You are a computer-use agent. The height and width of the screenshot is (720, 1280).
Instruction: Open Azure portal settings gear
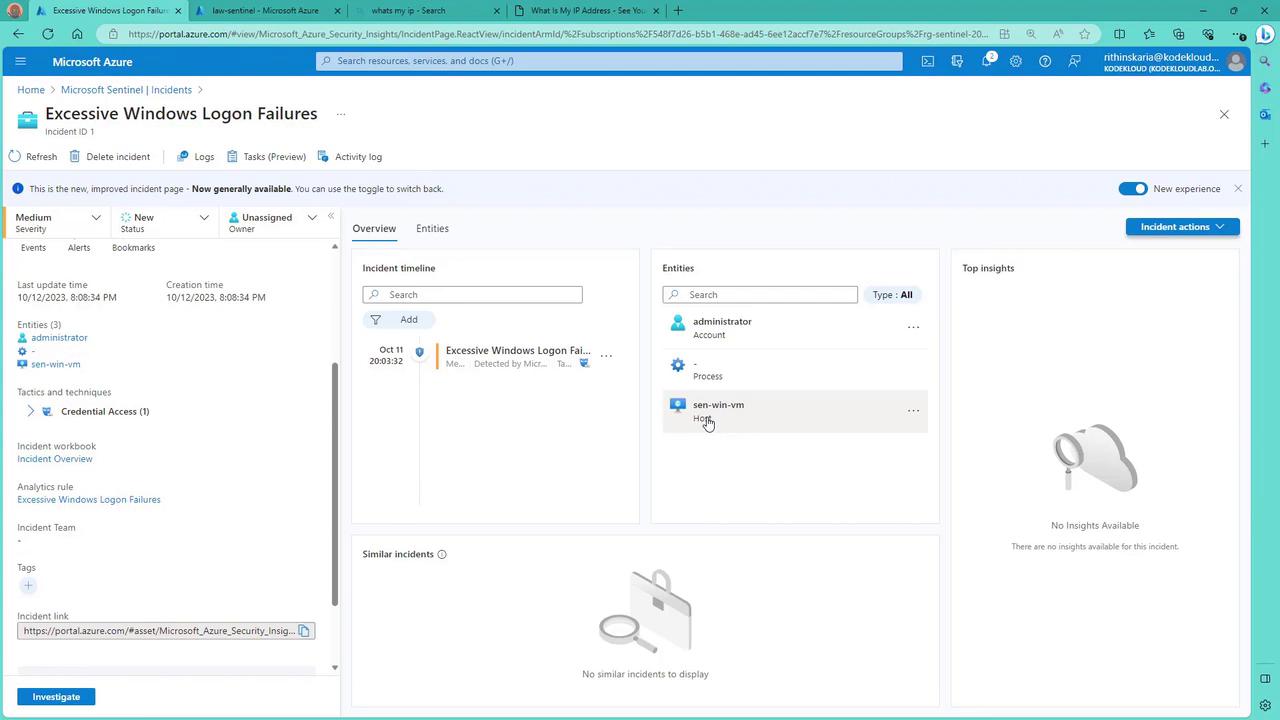1015,61
